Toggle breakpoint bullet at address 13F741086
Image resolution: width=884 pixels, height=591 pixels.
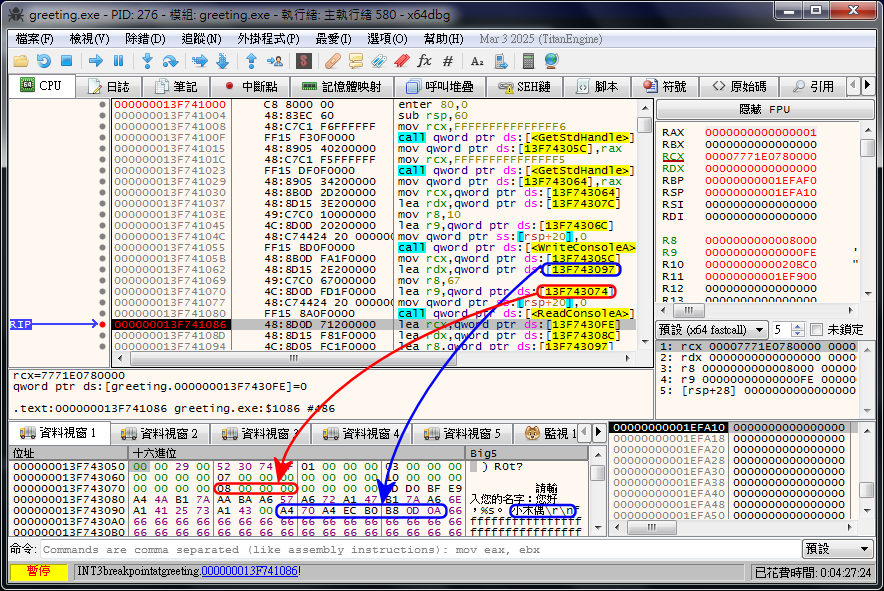pos(102,324)
